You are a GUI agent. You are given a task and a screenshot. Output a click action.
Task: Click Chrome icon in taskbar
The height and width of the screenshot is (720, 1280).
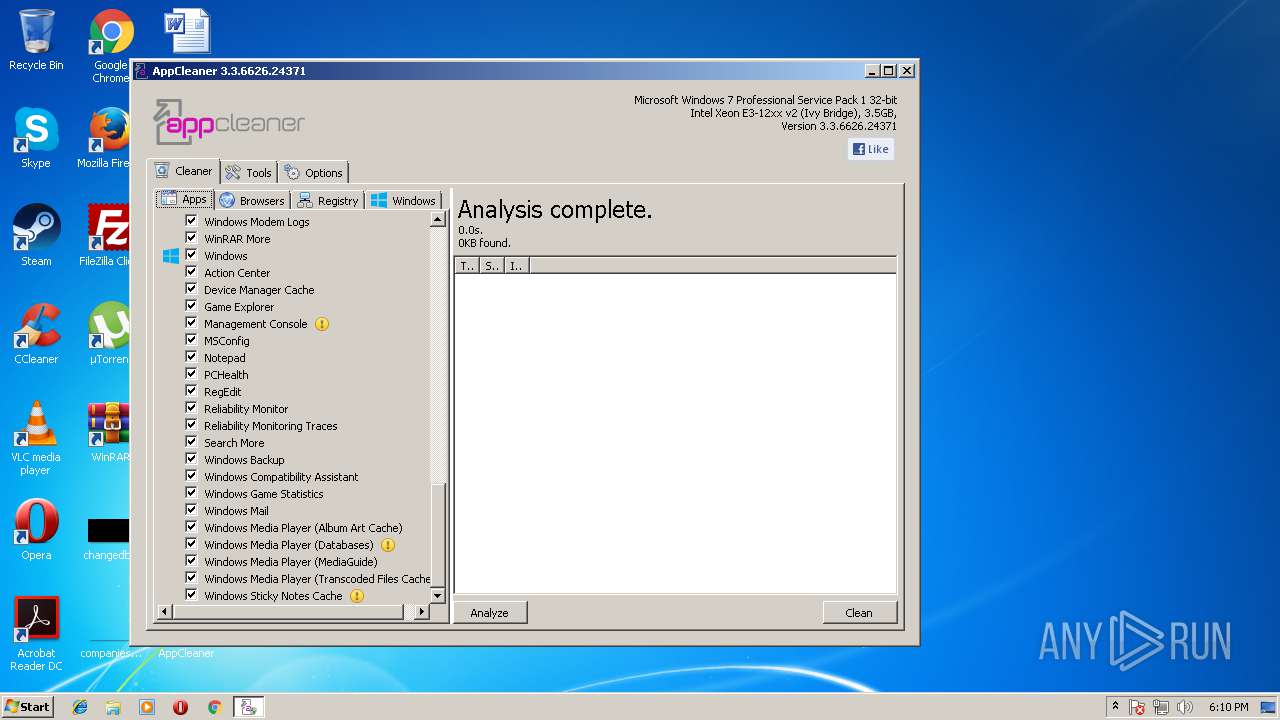(x=214, y=707)
